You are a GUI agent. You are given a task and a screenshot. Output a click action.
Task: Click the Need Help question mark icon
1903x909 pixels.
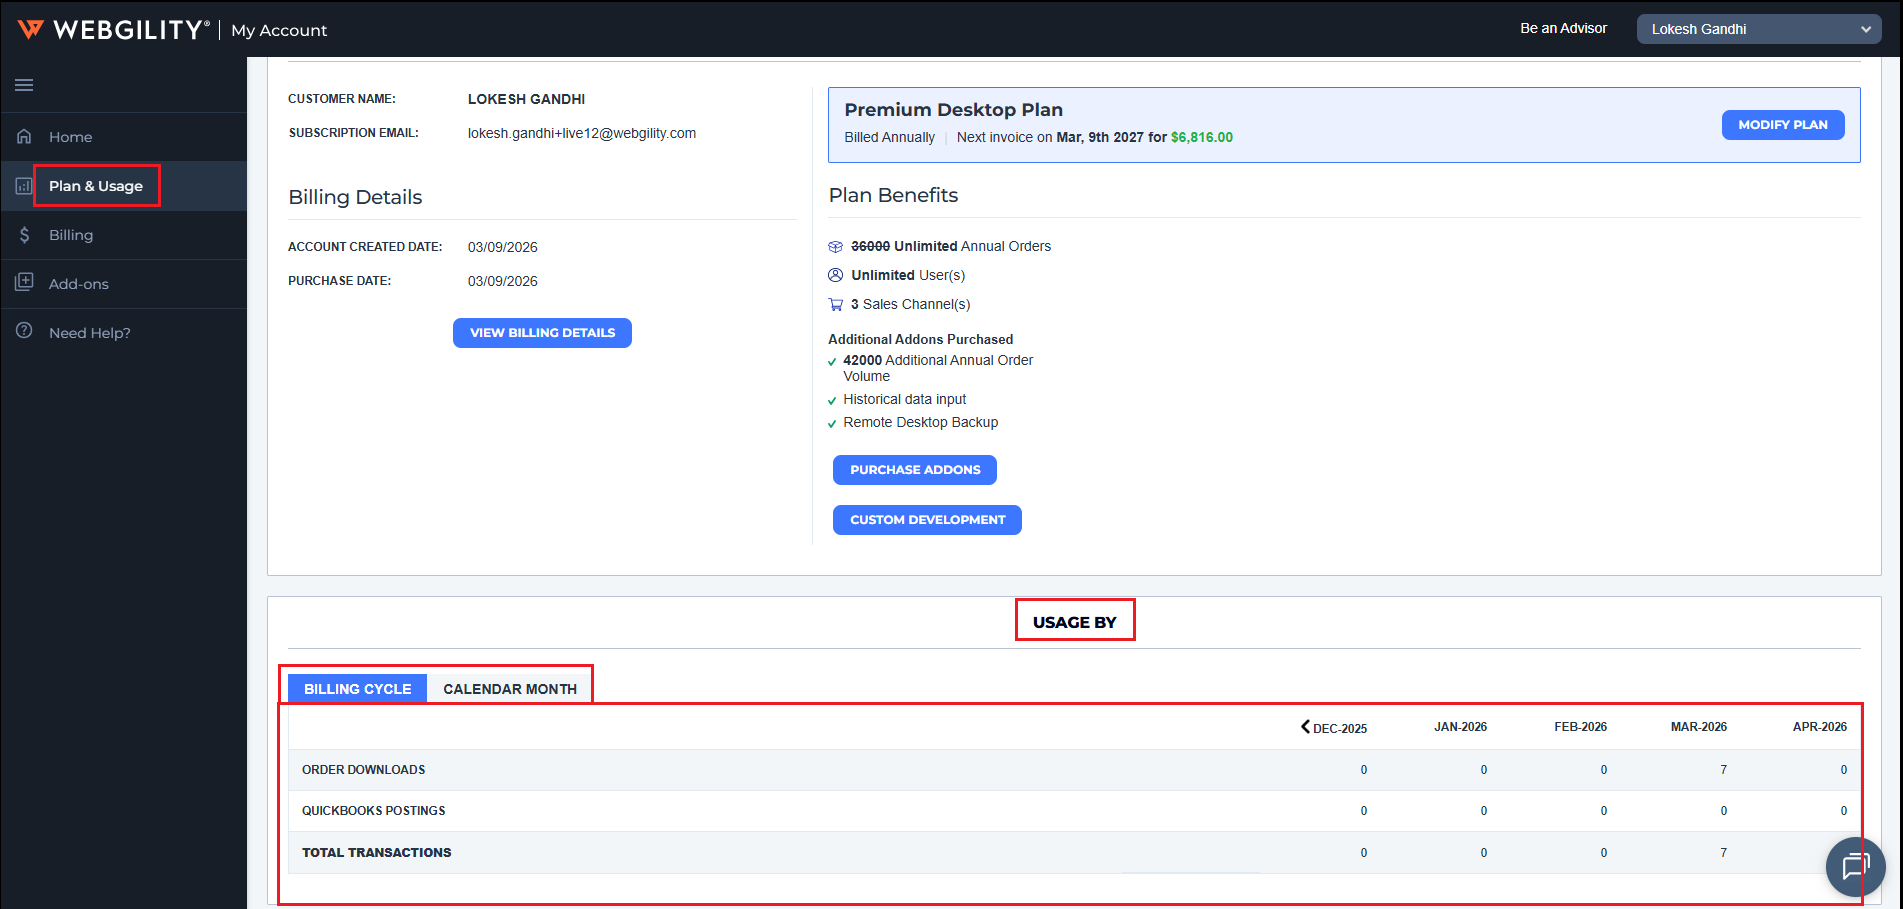24,332
